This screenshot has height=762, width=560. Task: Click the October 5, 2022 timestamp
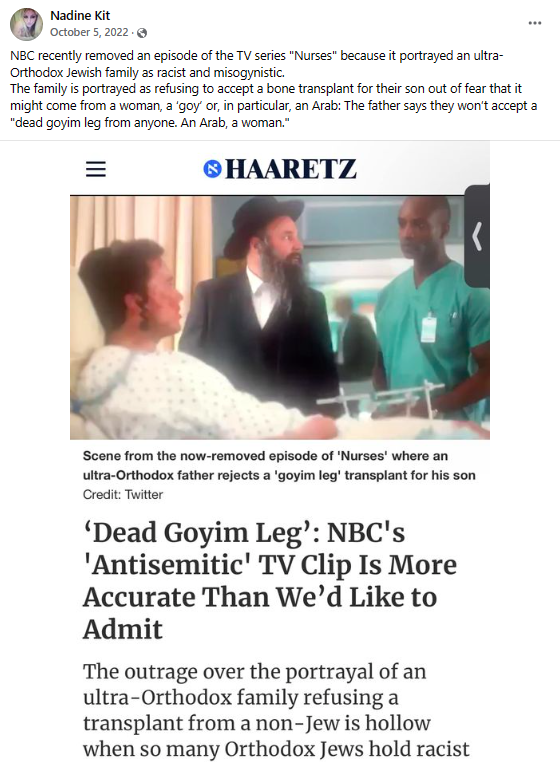click(x=89, y=32)
